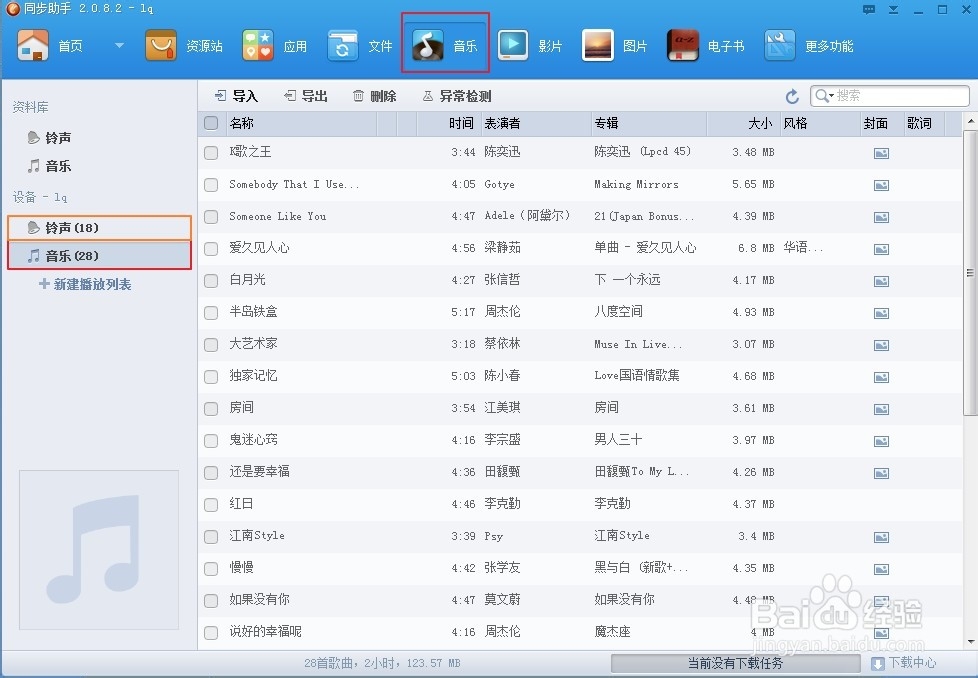Select 铃声 under 资料库

(58, 138)
